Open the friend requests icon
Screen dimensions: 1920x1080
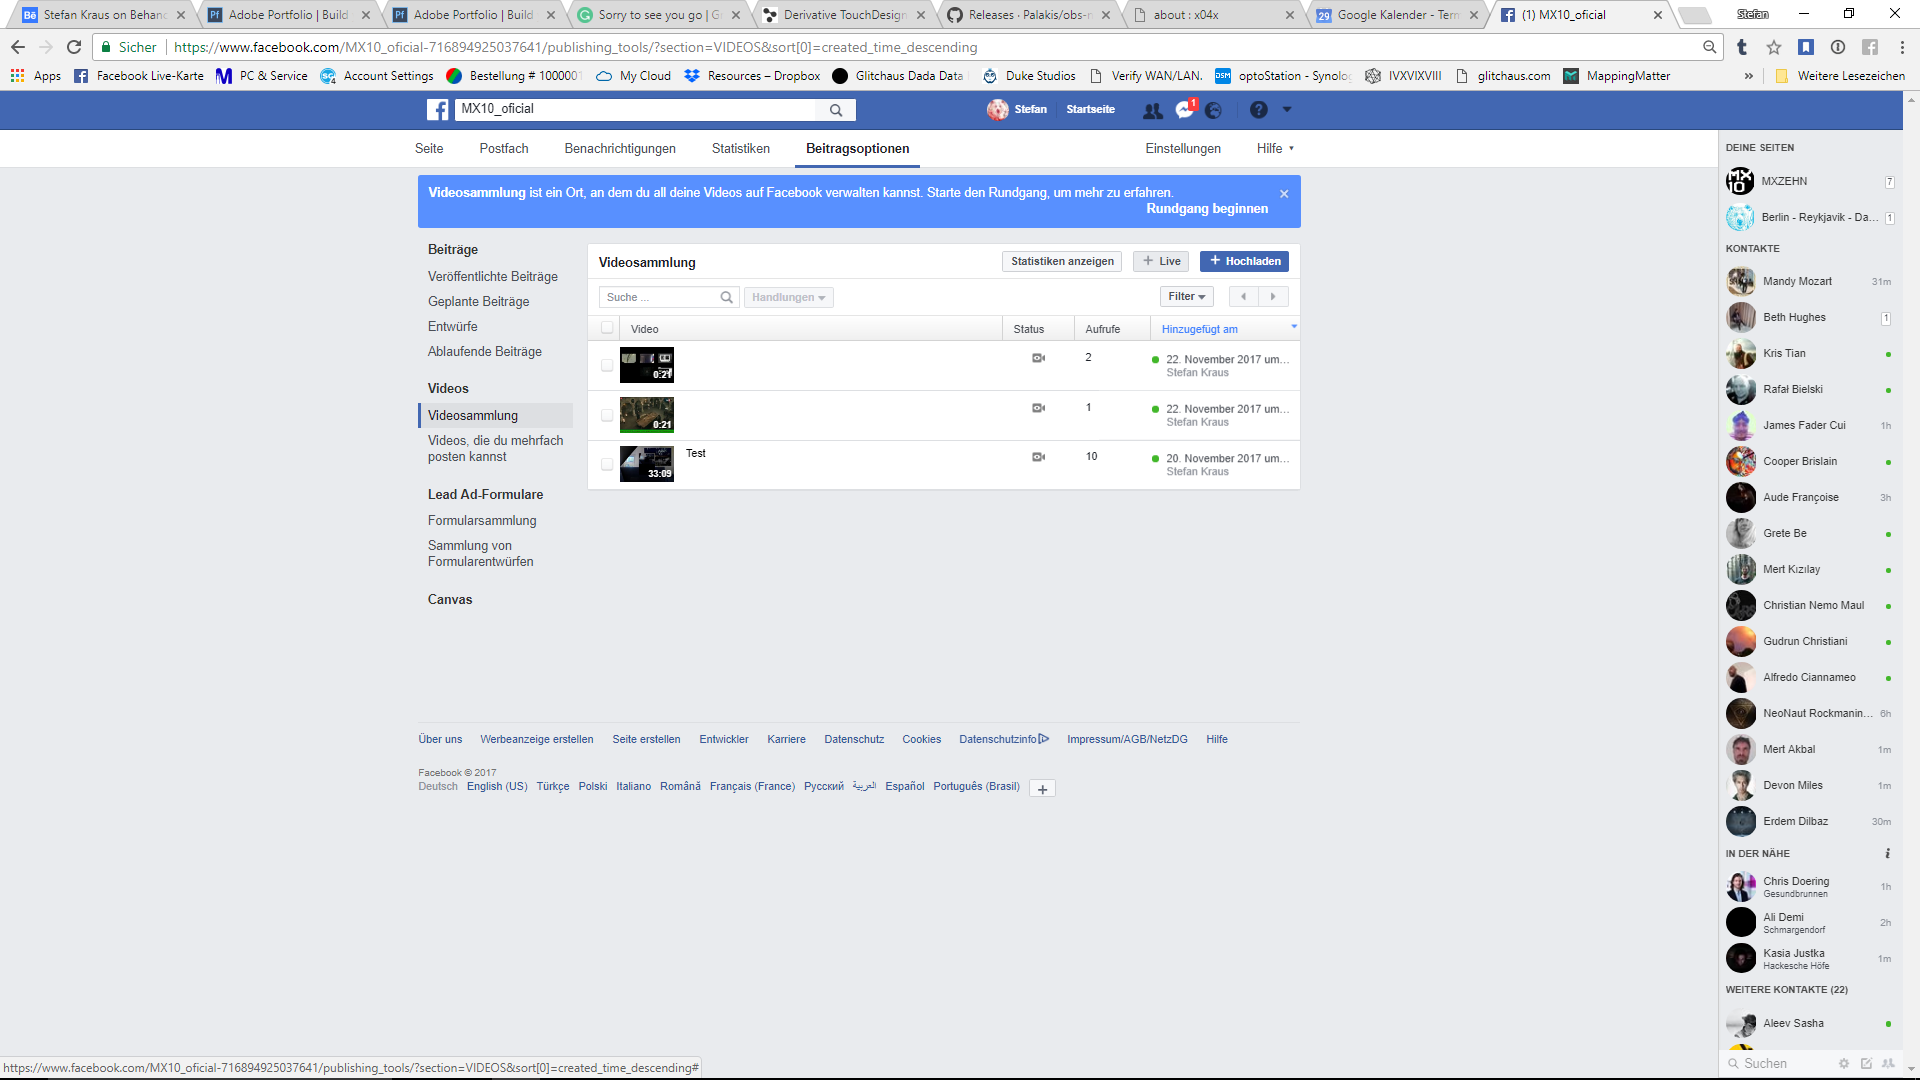tap(1152, 110)
